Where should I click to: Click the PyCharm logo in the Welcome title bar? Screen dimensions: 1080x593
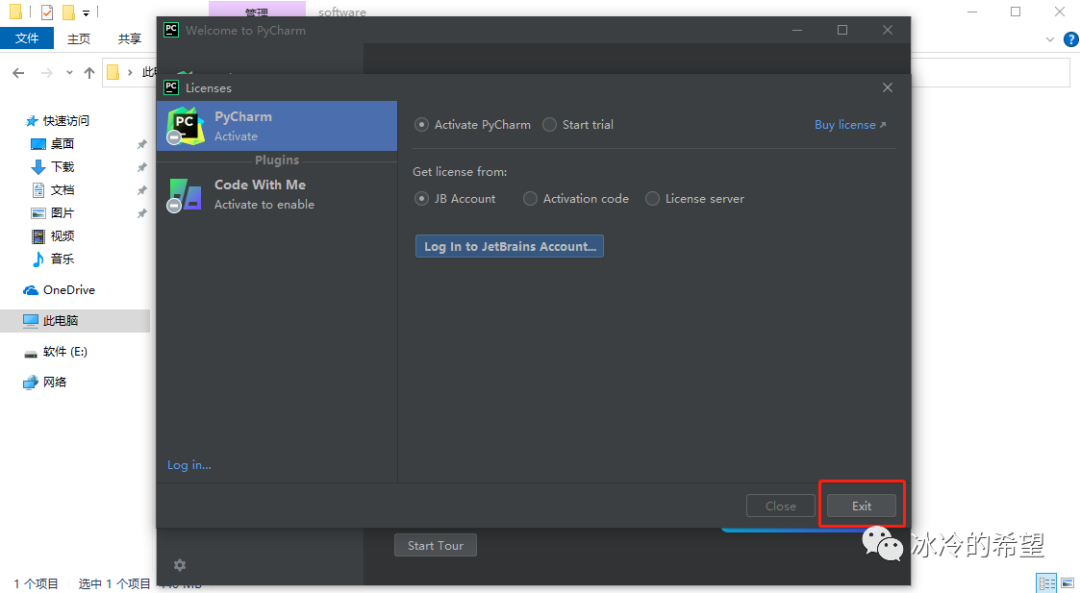pyautogui.click(x=171, y=30)
